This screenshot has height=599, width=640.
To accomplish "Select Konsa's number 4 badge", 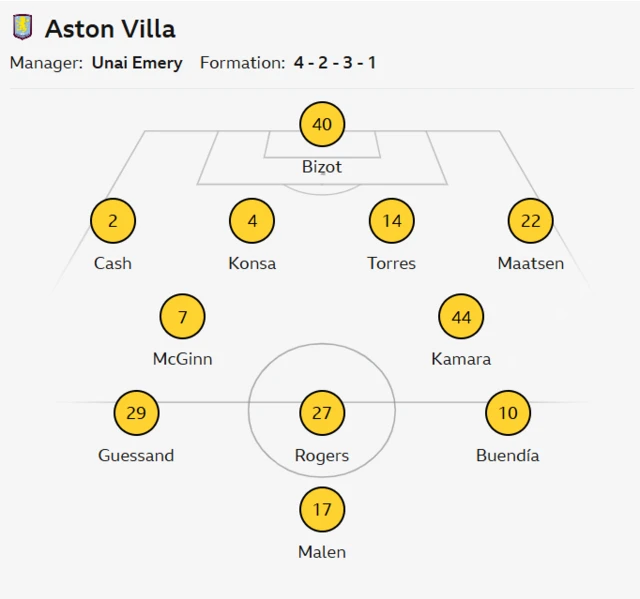I will (x=252, y=222).
